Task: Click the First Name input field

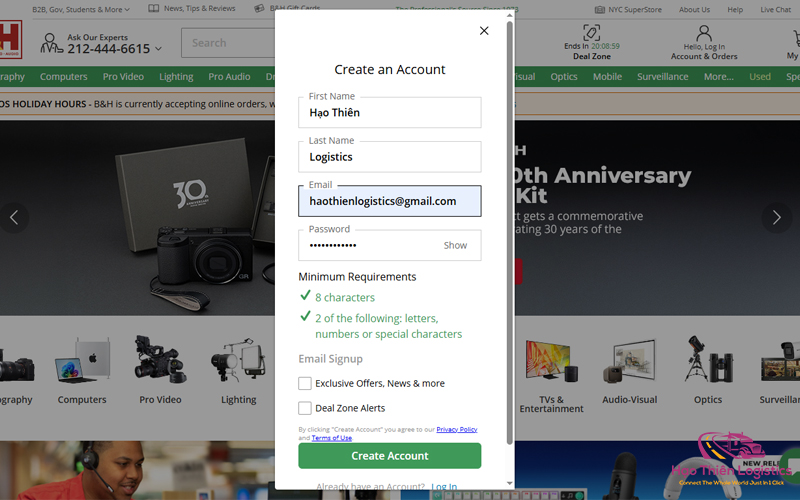Action: 389,112
